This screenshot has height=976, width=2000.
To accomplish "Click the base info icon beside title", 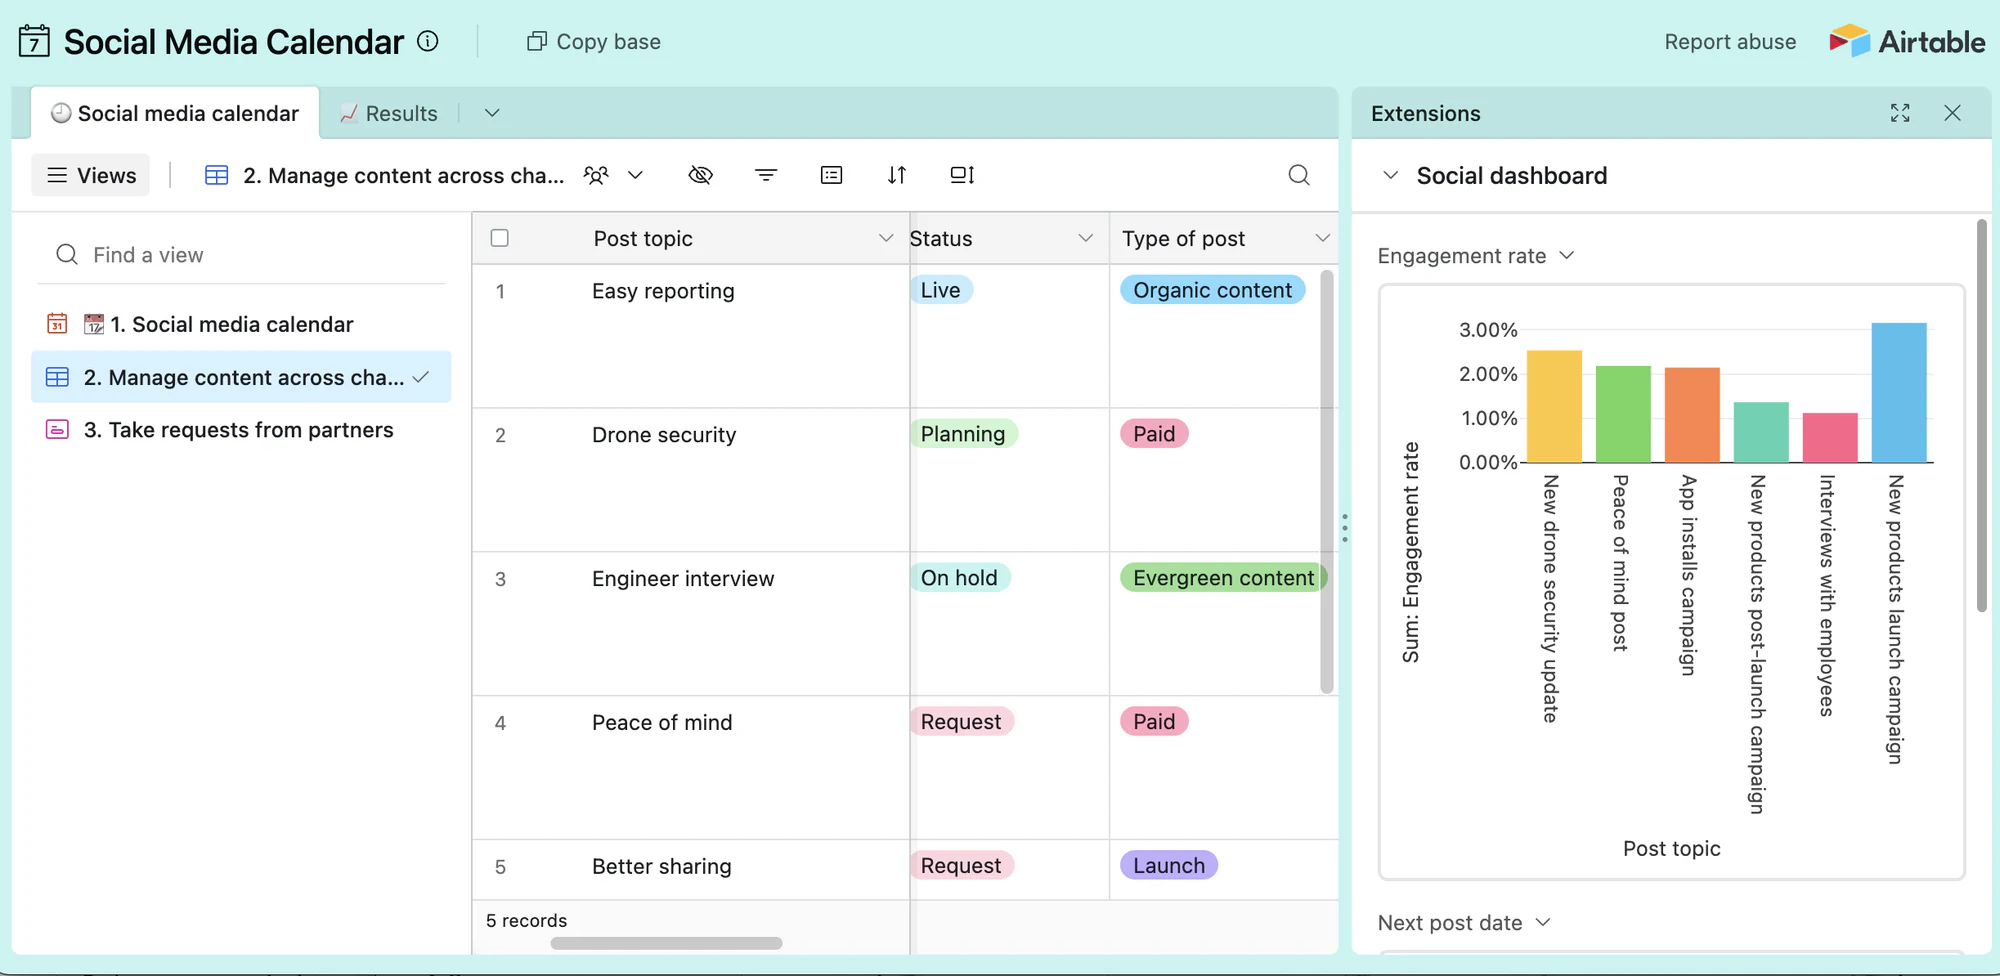I will coord(428,41).
